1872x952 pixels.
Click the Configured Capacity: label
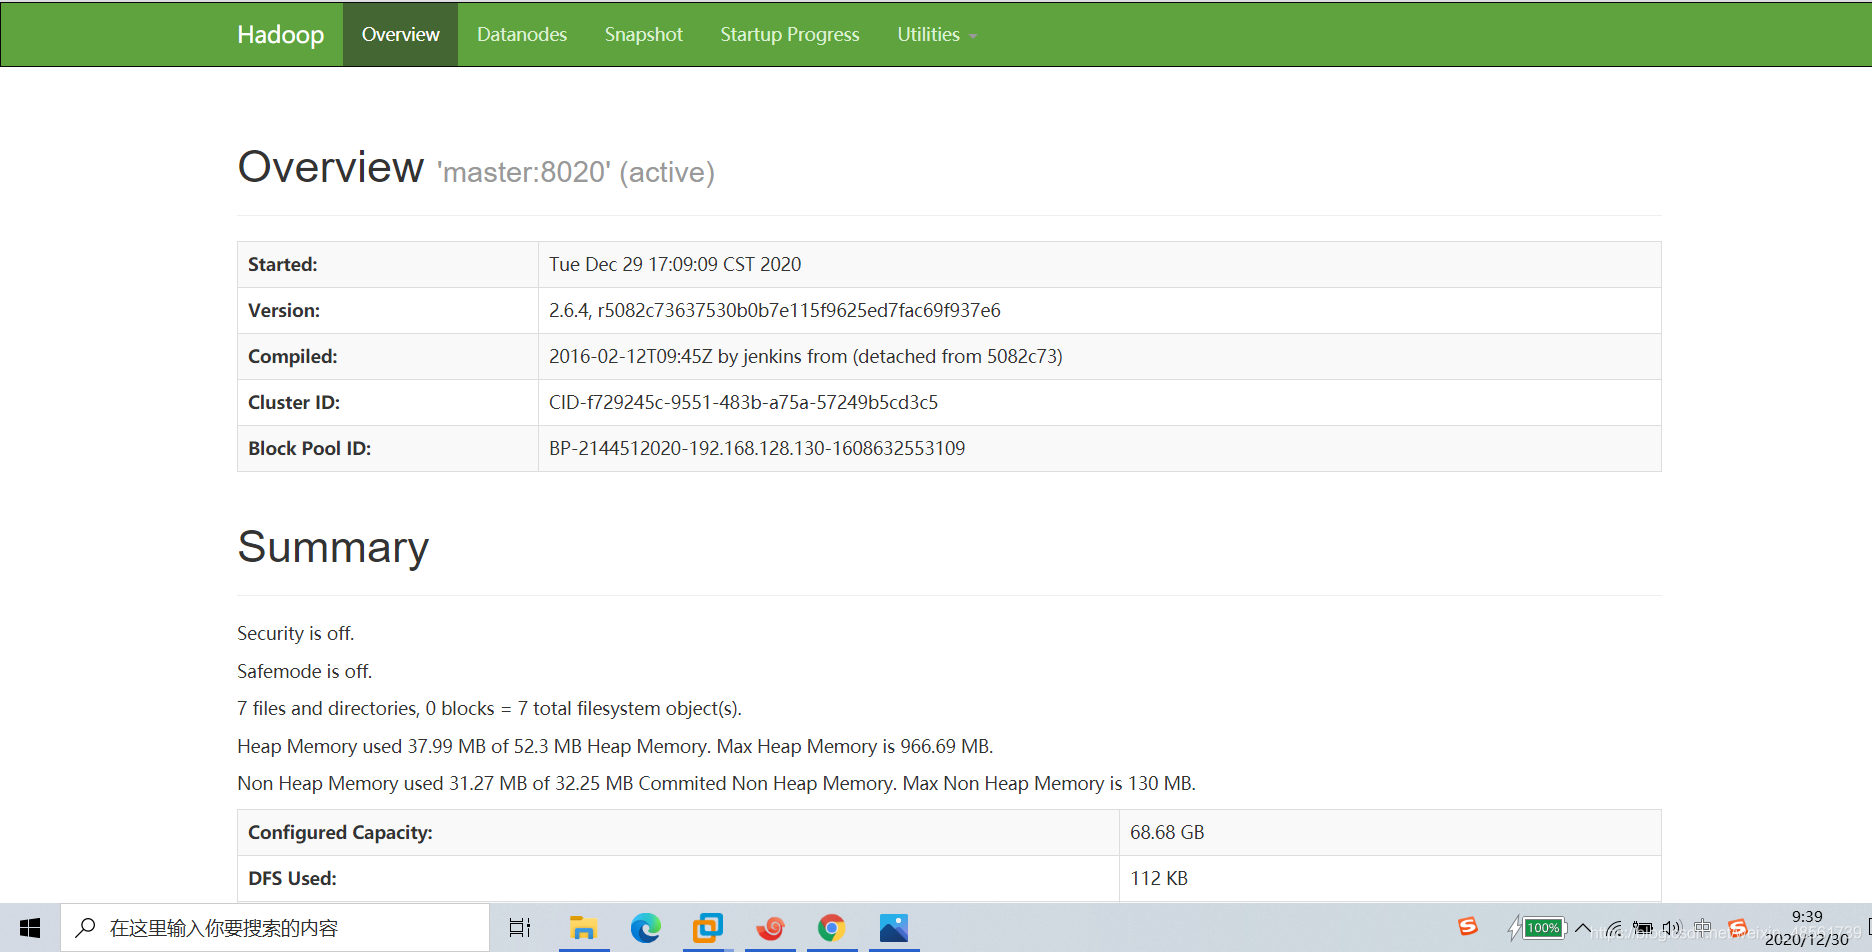[340, 832]
